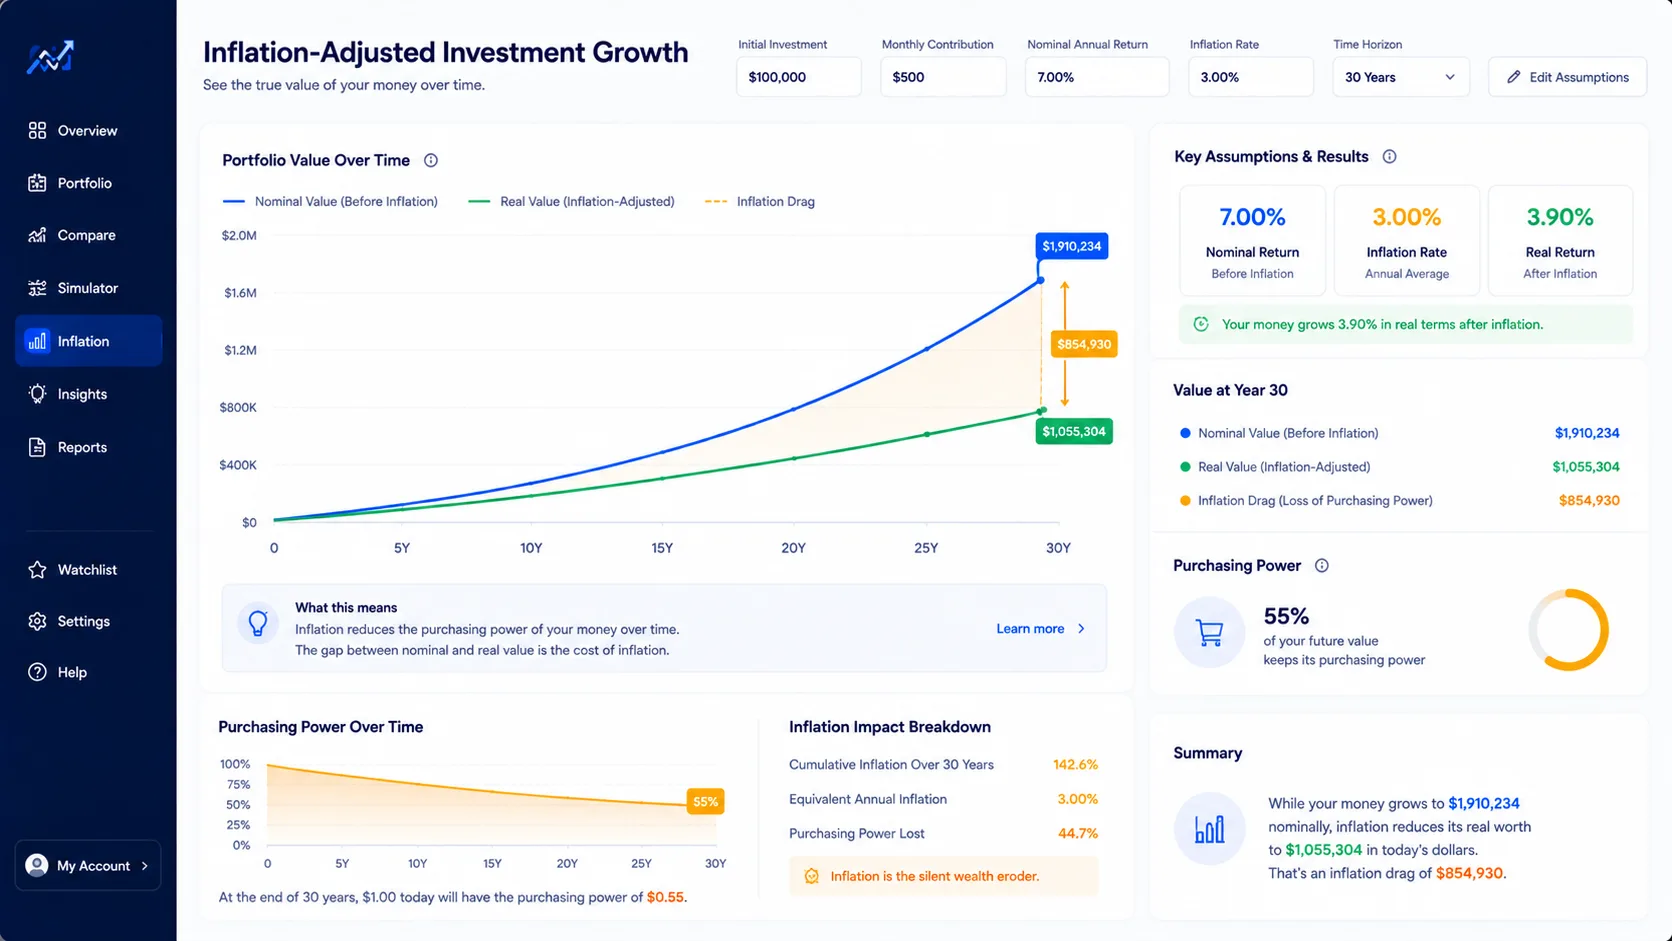This screenshot has width=1672, height=941.
Task: Click the Insights lightbulb icon in sidebar
Action: pos(37,394)
